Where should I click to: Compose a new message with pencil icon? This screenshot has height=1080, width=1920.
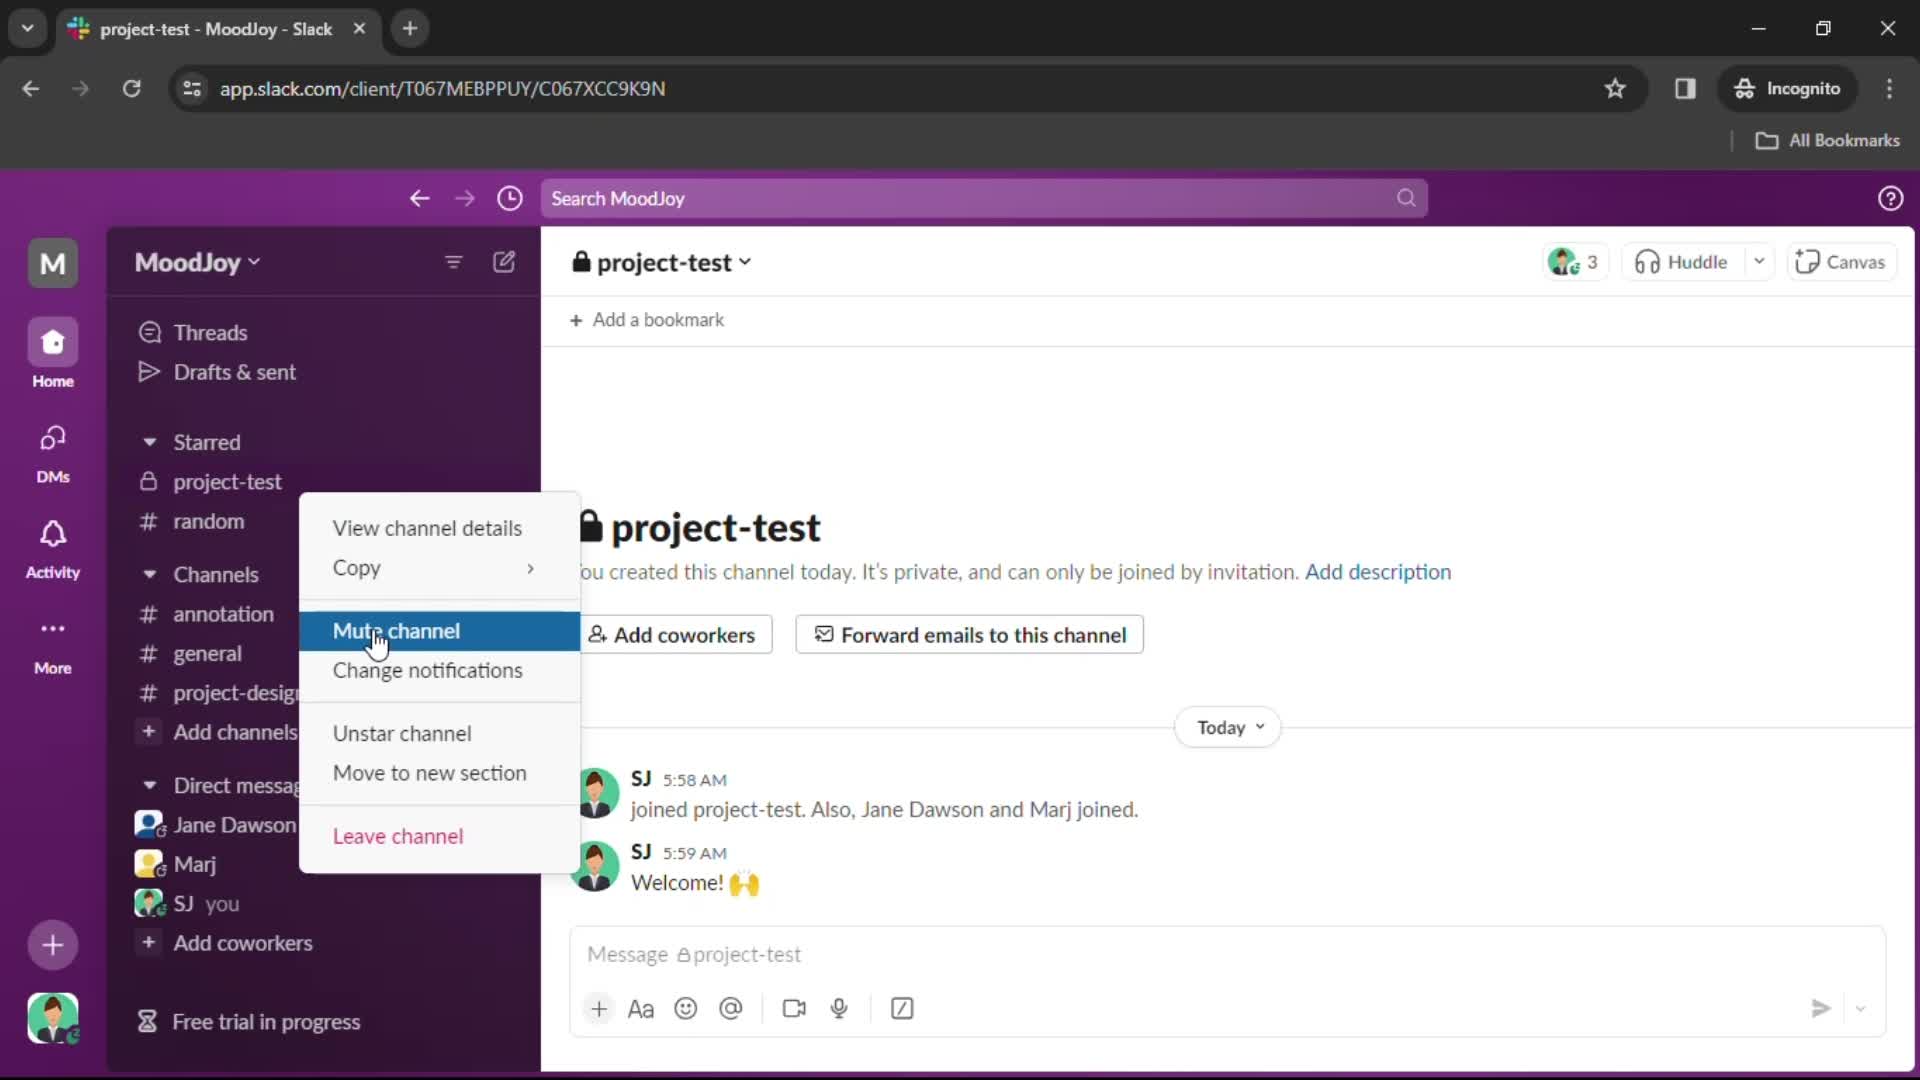pos(504,262)
